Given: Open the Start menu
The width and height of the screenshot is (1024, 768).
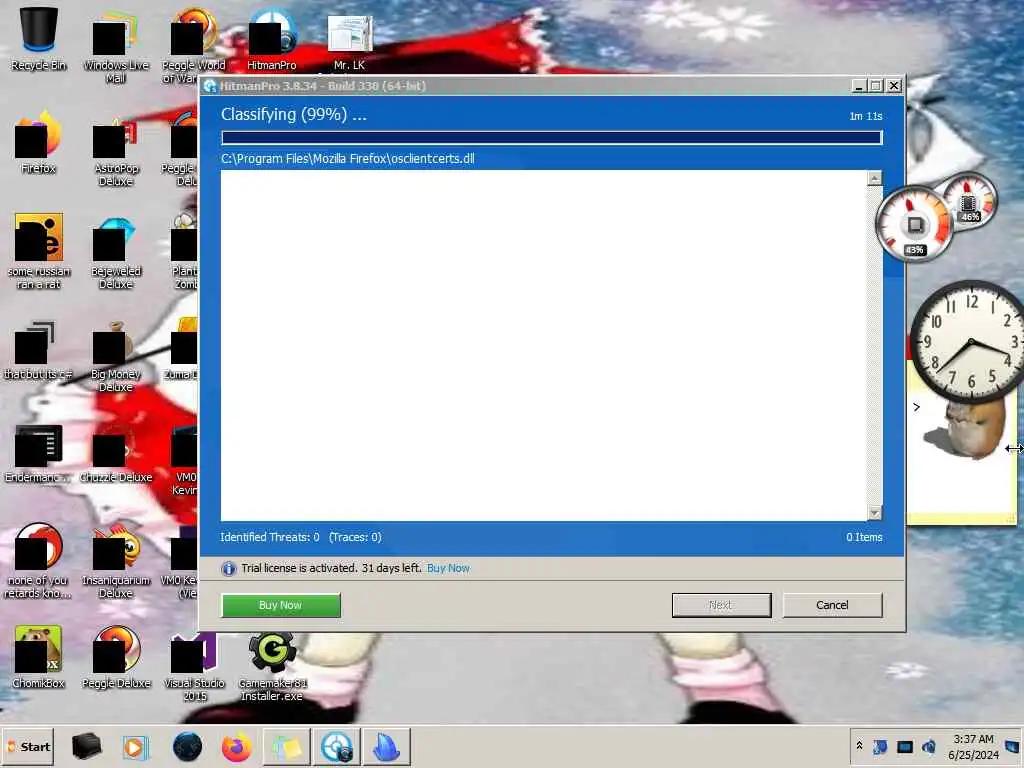Looking at the screenshot, I should [27, 747].
